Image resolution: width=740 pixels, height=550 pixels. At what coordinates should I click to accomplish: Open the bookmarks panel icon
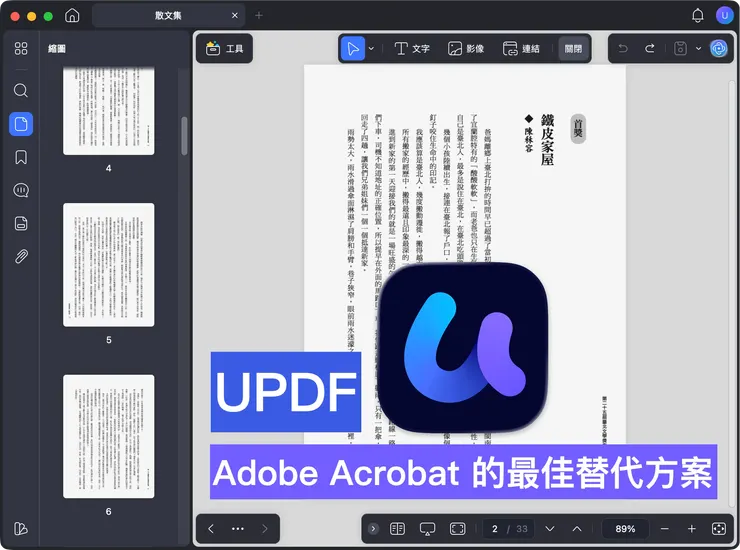point(21,157)
